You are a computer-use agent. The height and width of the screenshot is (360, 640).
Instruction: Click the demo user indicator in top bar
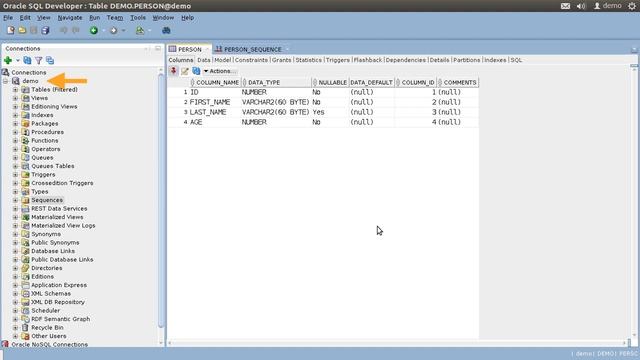coord(608,6)
